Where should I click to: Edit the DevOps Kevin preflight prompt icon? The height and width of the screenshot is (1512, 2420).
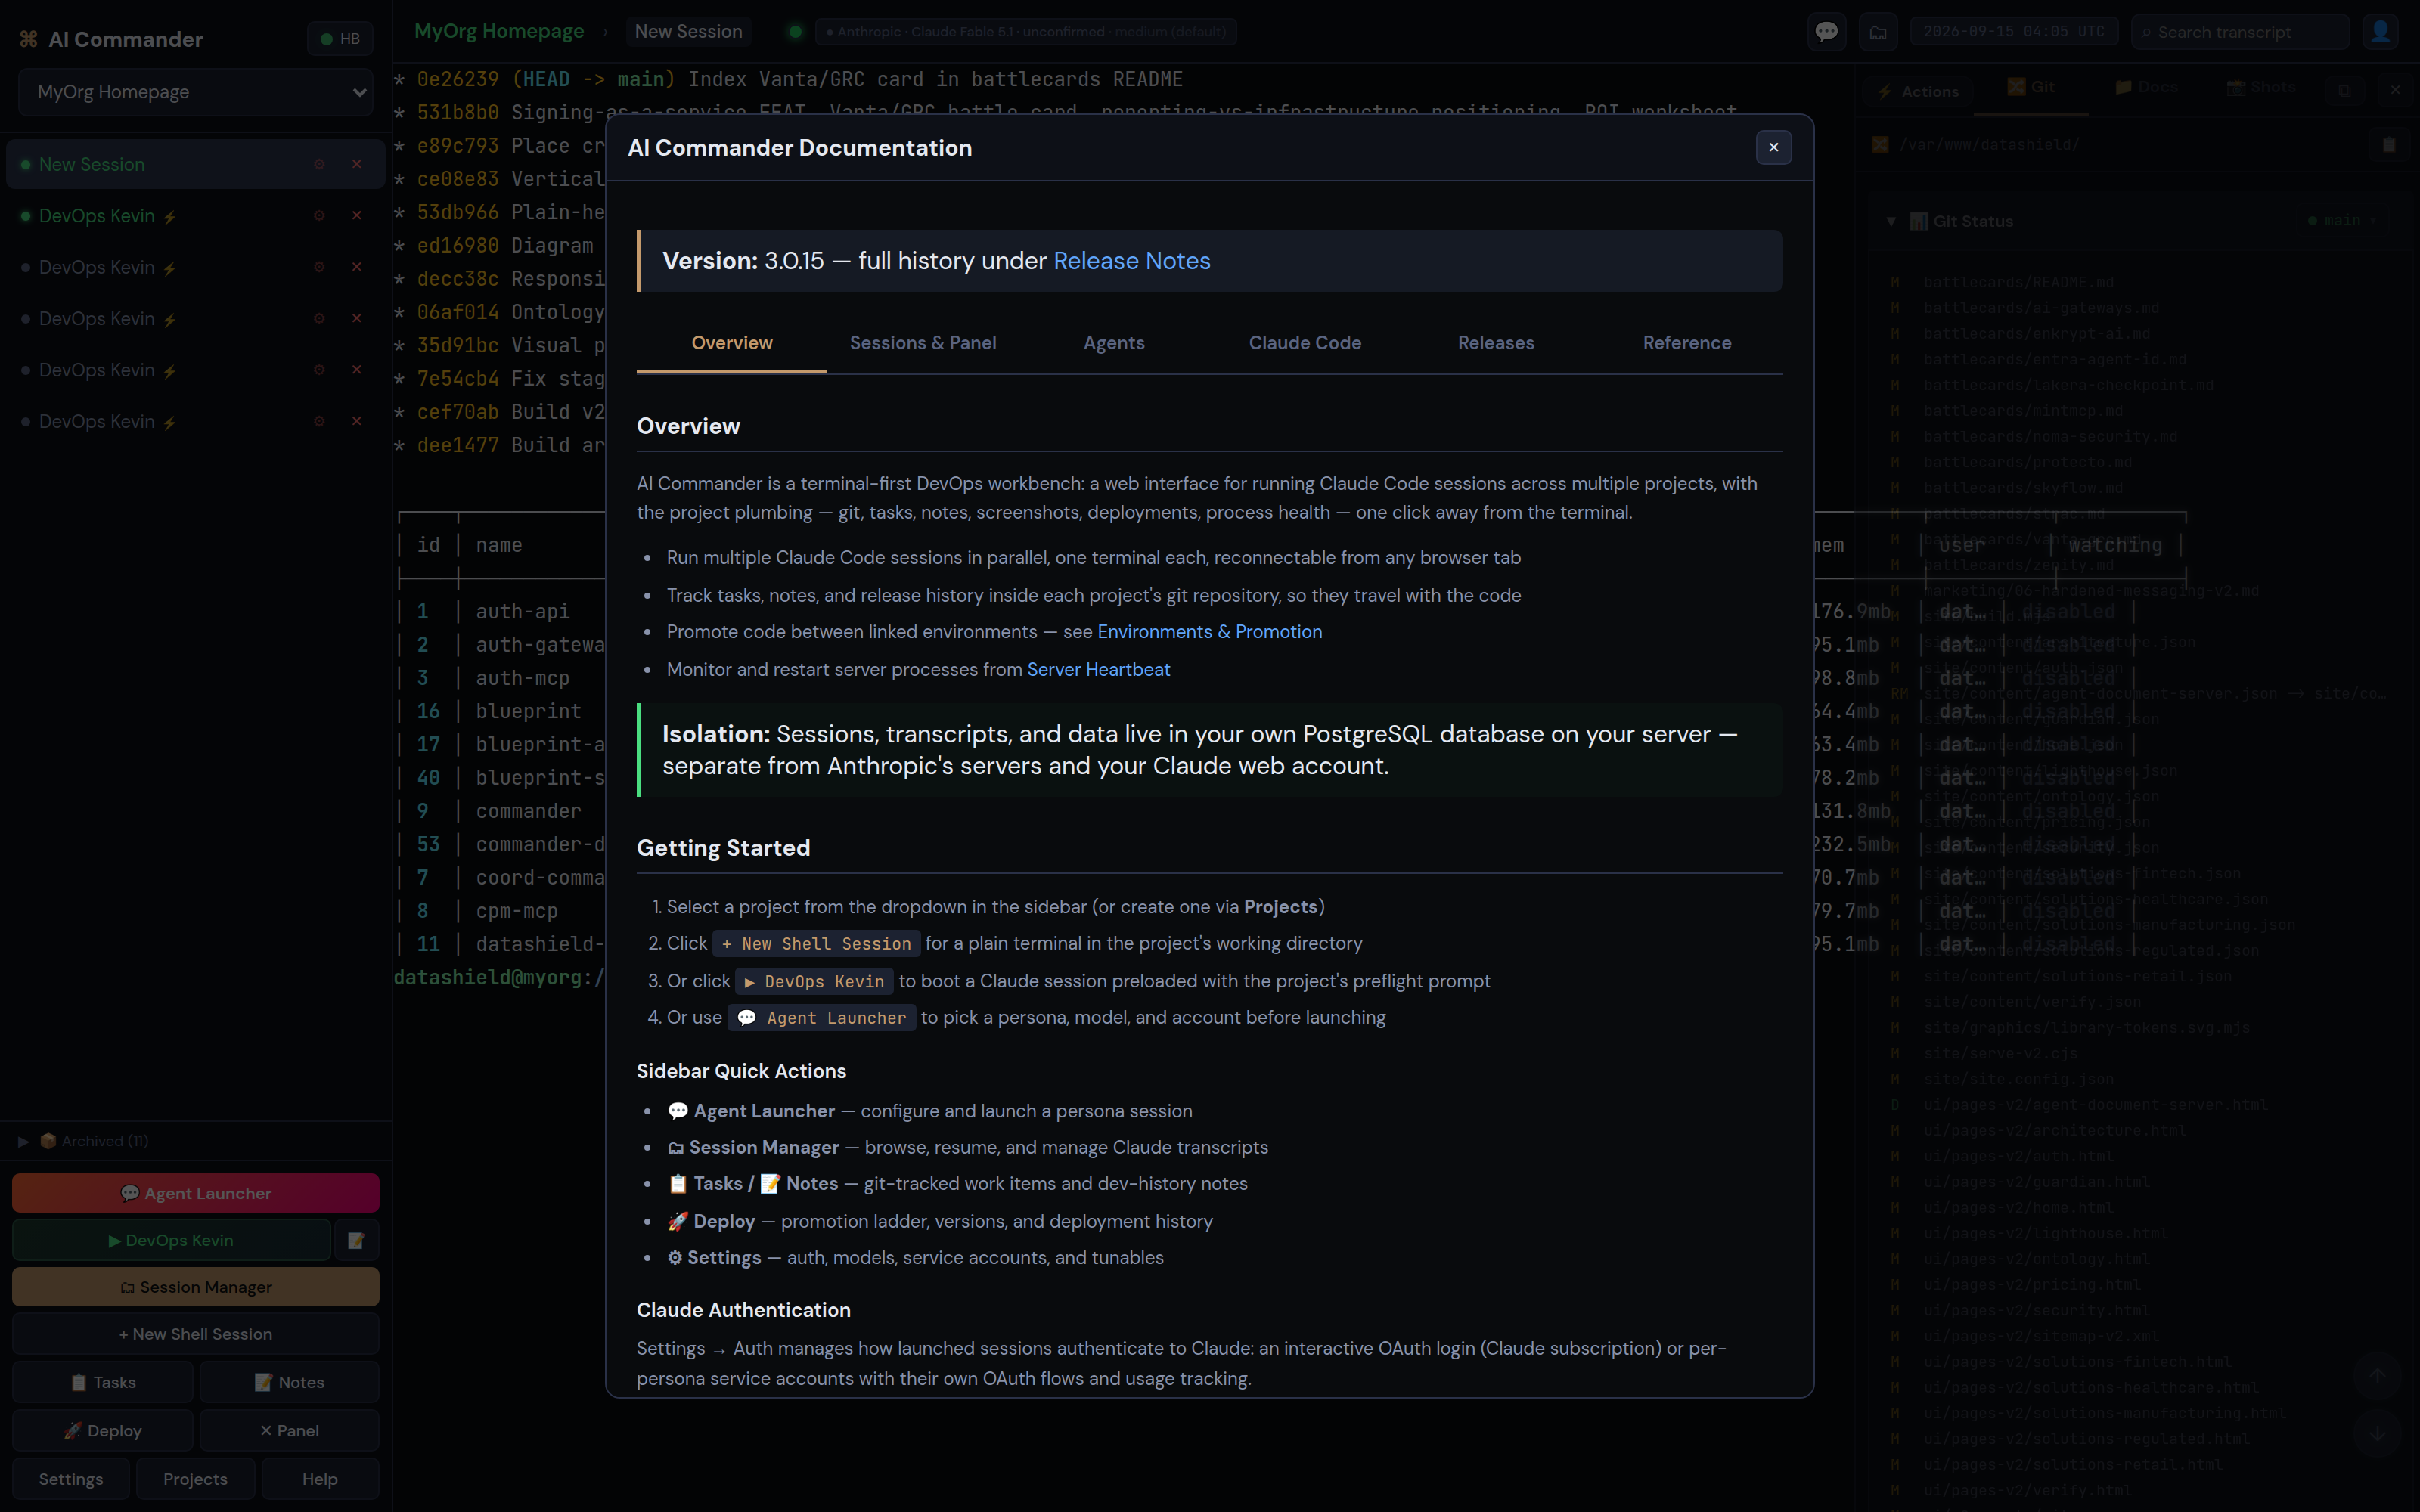[356, 1240]
